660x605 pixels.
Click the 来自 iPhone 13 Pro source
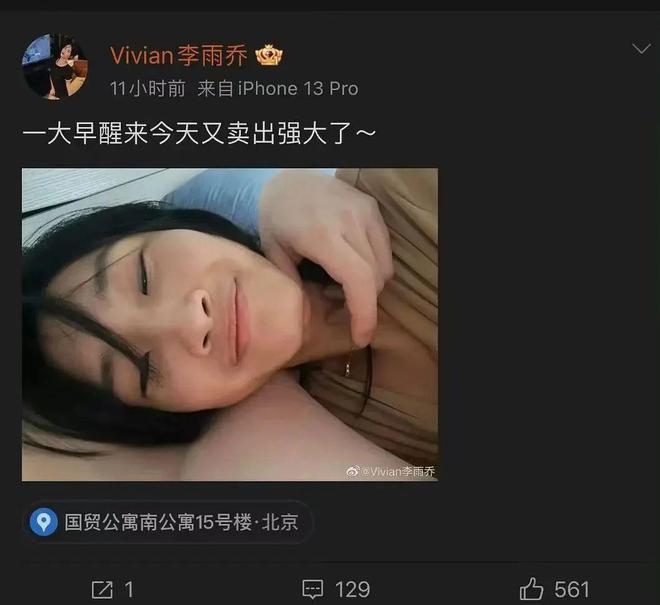point(278,89)
